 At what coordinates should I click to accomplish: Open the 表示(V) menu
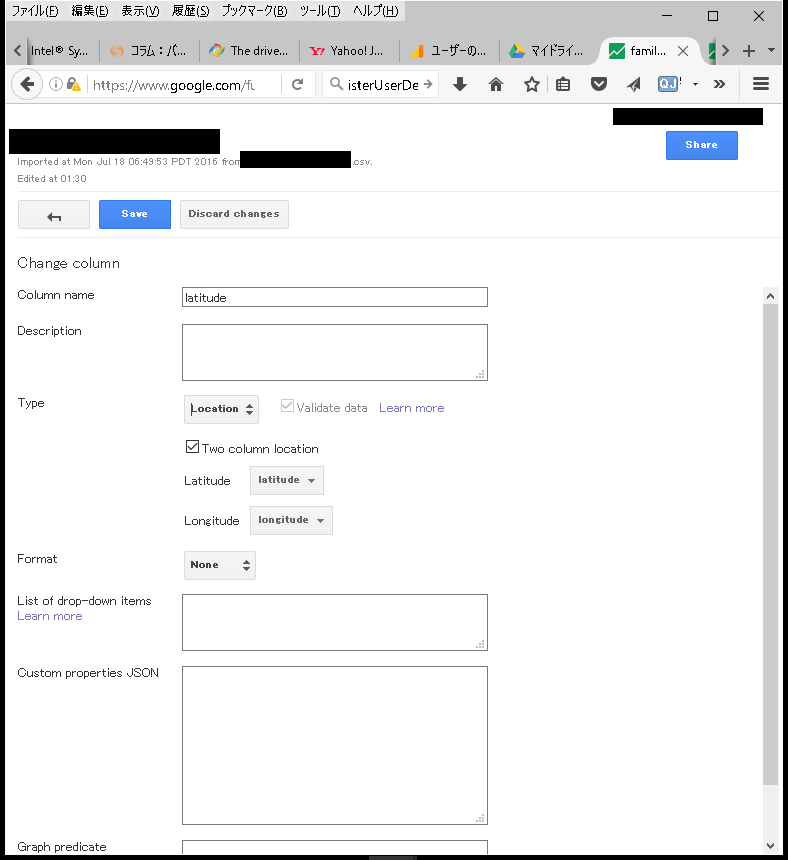(140, 11)
